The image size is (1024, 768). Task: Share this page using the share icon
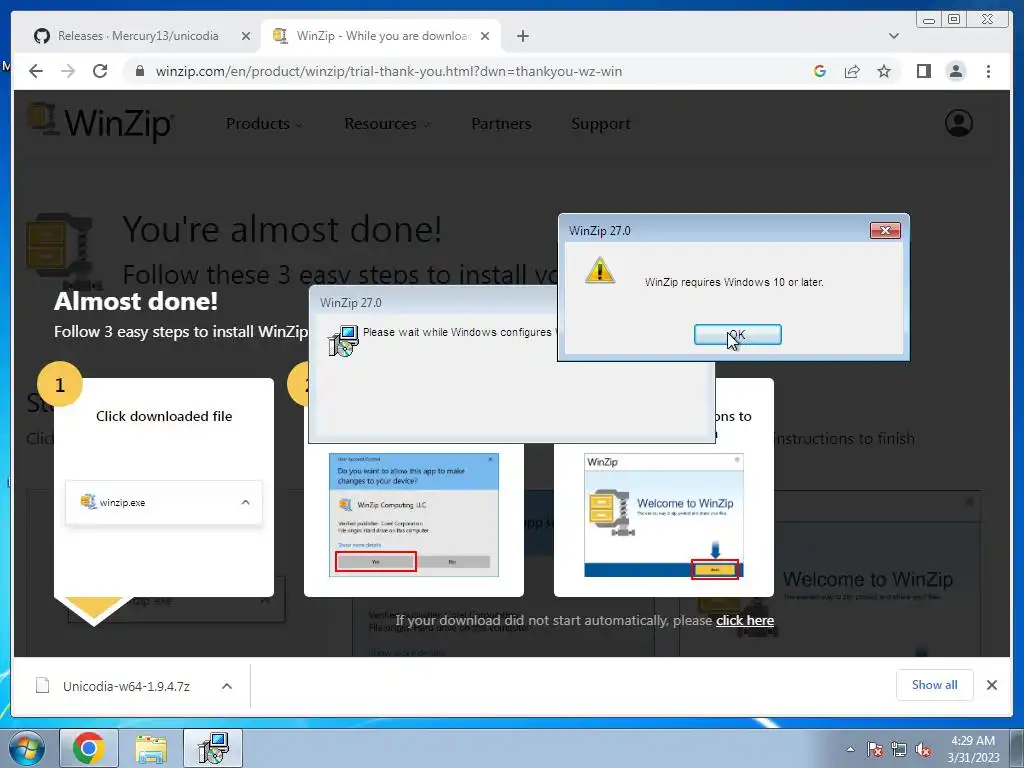coord(852,71)
